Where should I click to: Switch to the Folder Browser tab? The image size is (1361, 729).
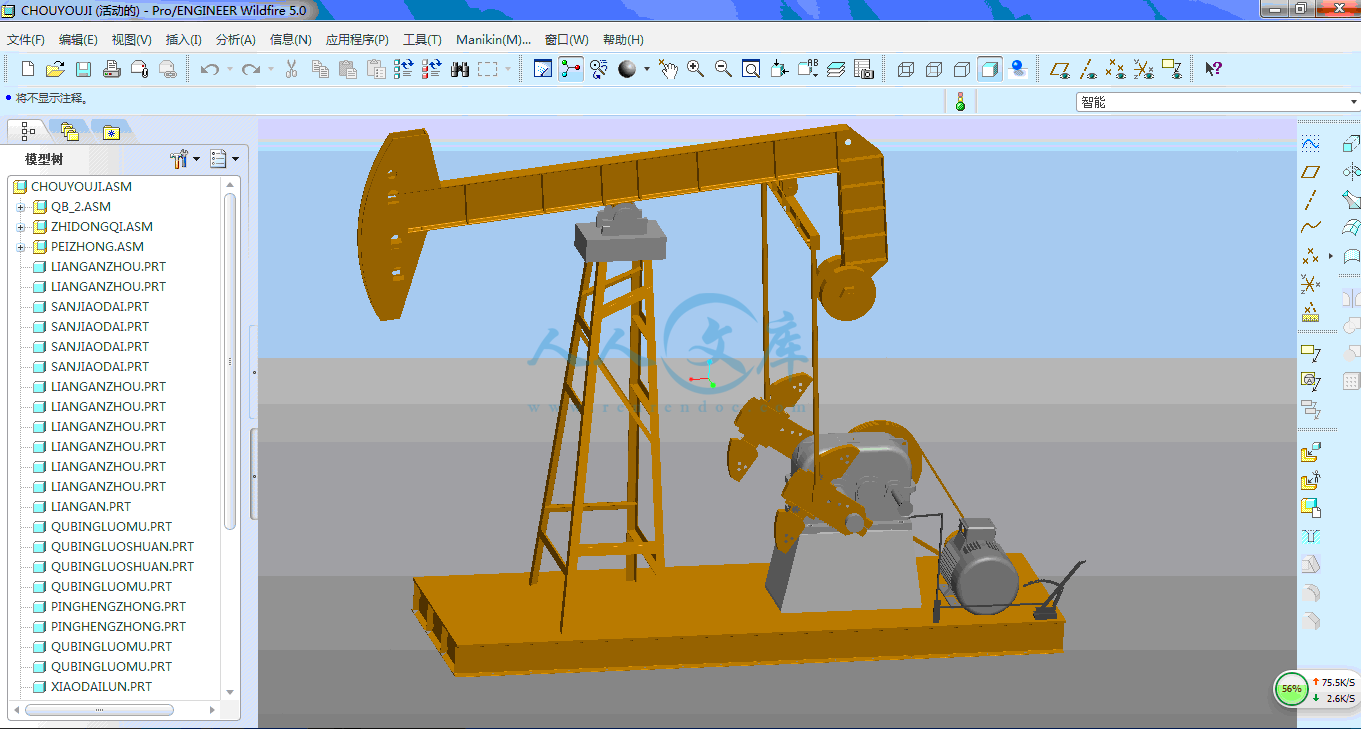pyautogui.click(x=69, y=131)
